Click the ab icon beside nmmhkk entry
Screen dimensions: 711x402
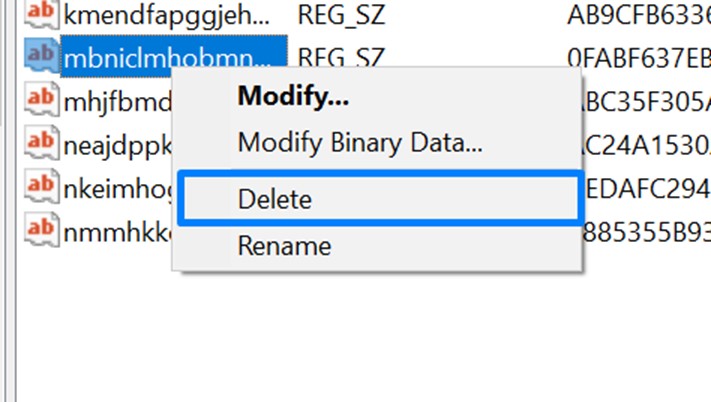[40, 229]
